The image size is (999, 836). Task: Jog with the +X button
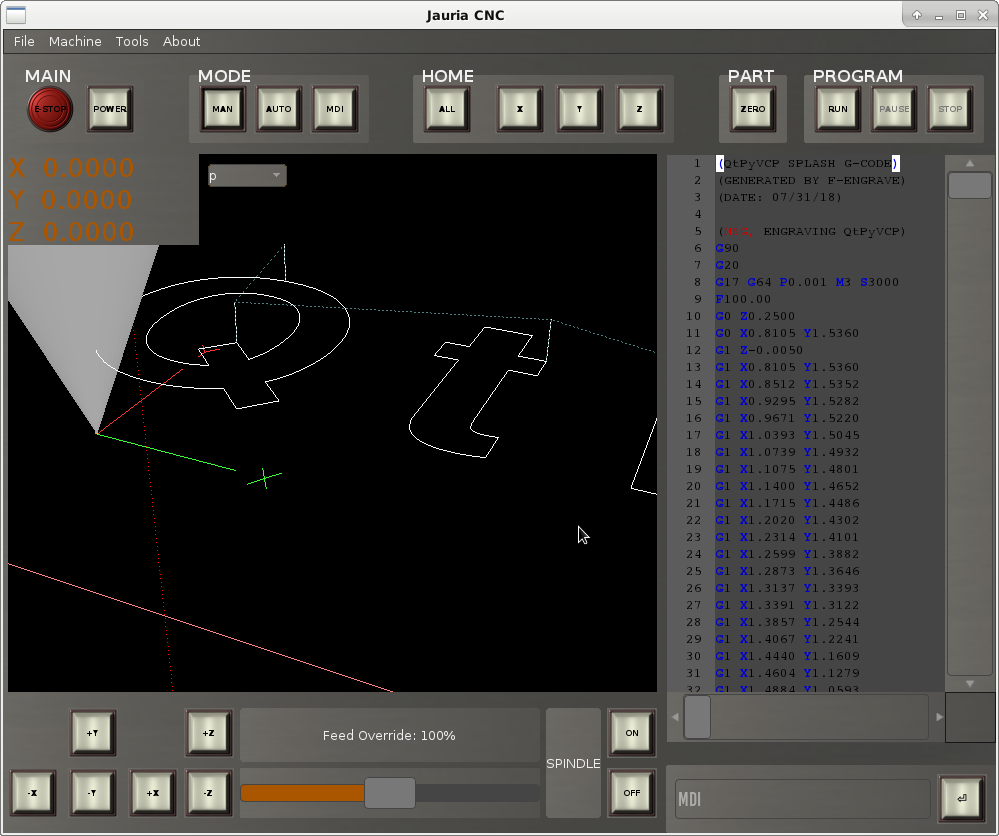pos(153,793)
